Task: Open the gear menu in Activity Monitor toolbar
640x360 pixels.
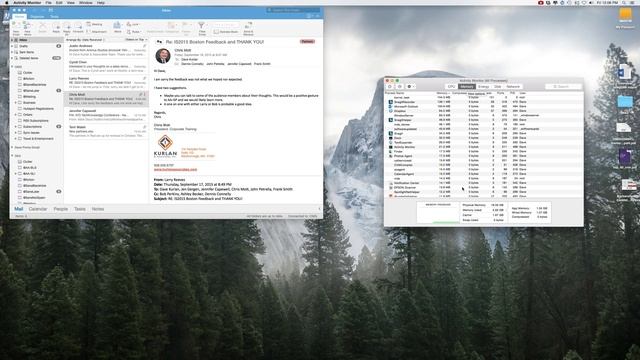Action: pos(411,87)
